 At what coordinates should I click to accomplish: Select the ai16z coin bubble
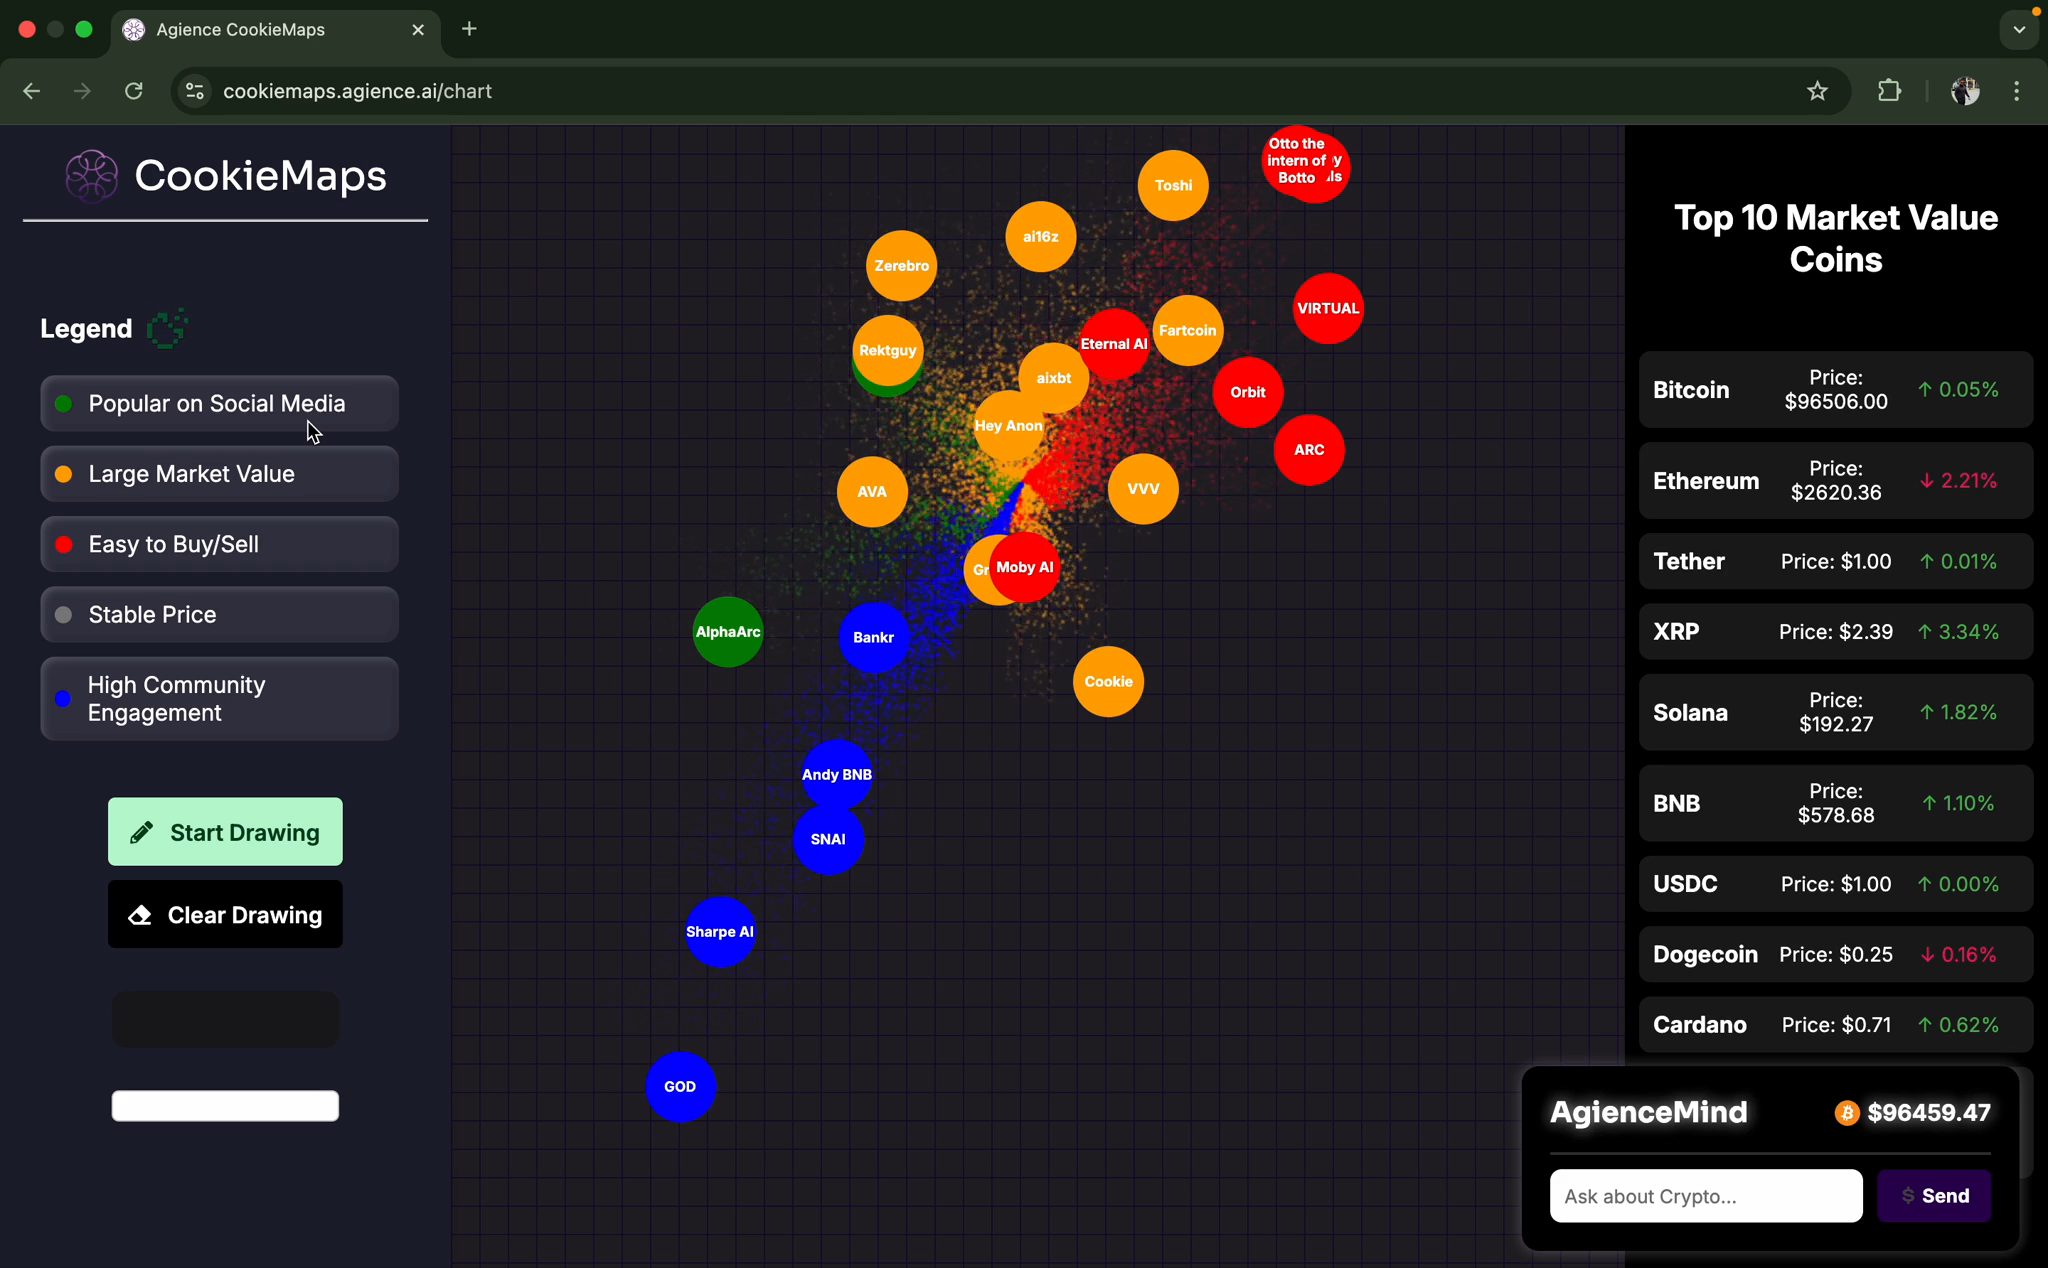(x=1040, y=237)
